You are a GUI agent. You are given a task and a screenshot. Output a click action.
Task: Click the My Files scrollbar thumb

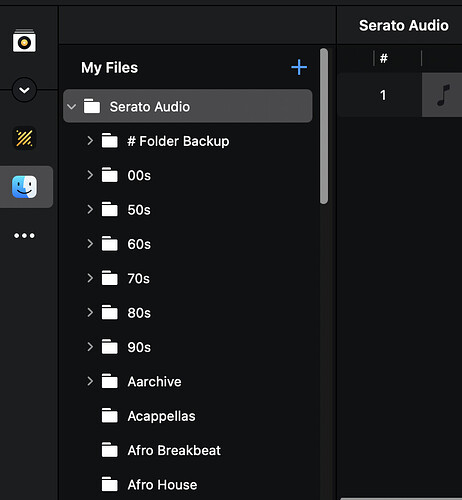pos(324,126)
